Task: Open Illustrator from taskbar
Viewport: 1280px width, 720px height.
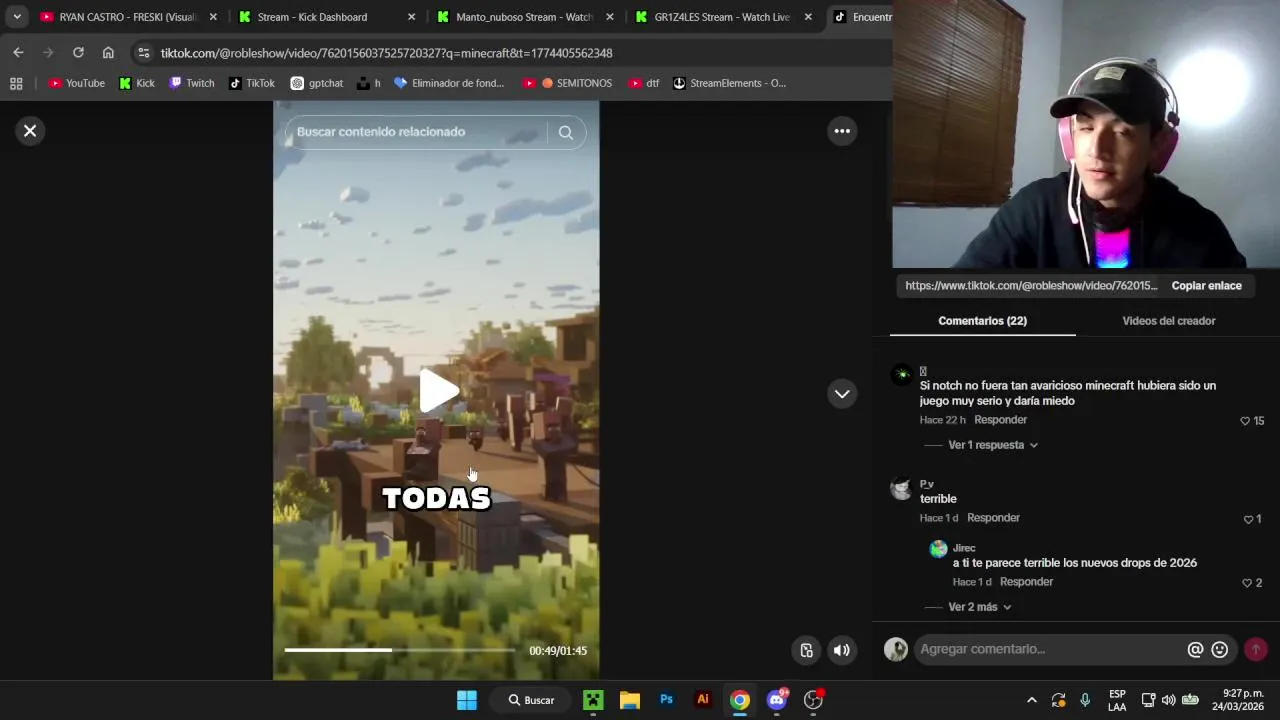Action: click(x=703, y=700)
